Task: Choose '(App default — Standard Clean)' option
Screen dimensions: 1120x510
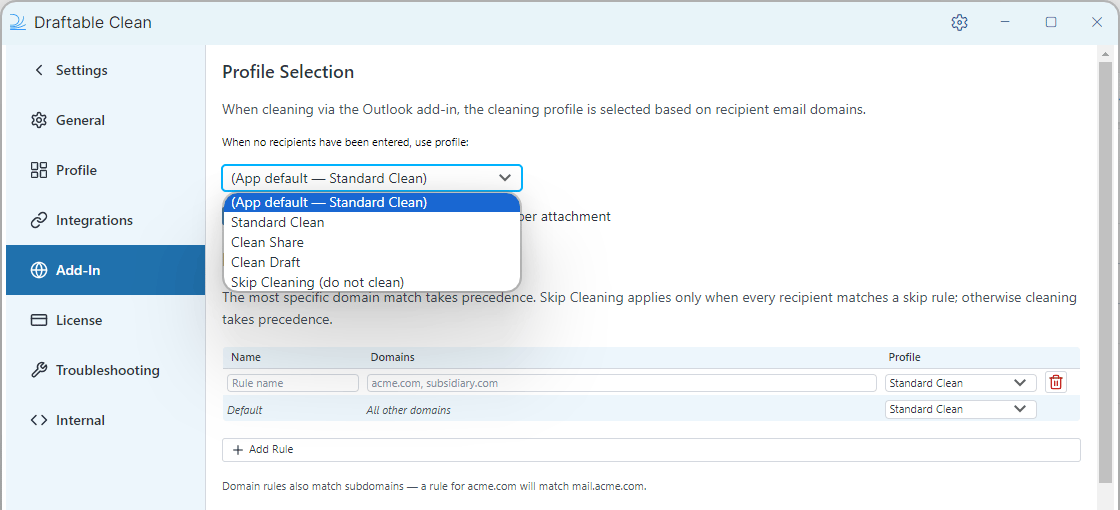Action: 372,202
